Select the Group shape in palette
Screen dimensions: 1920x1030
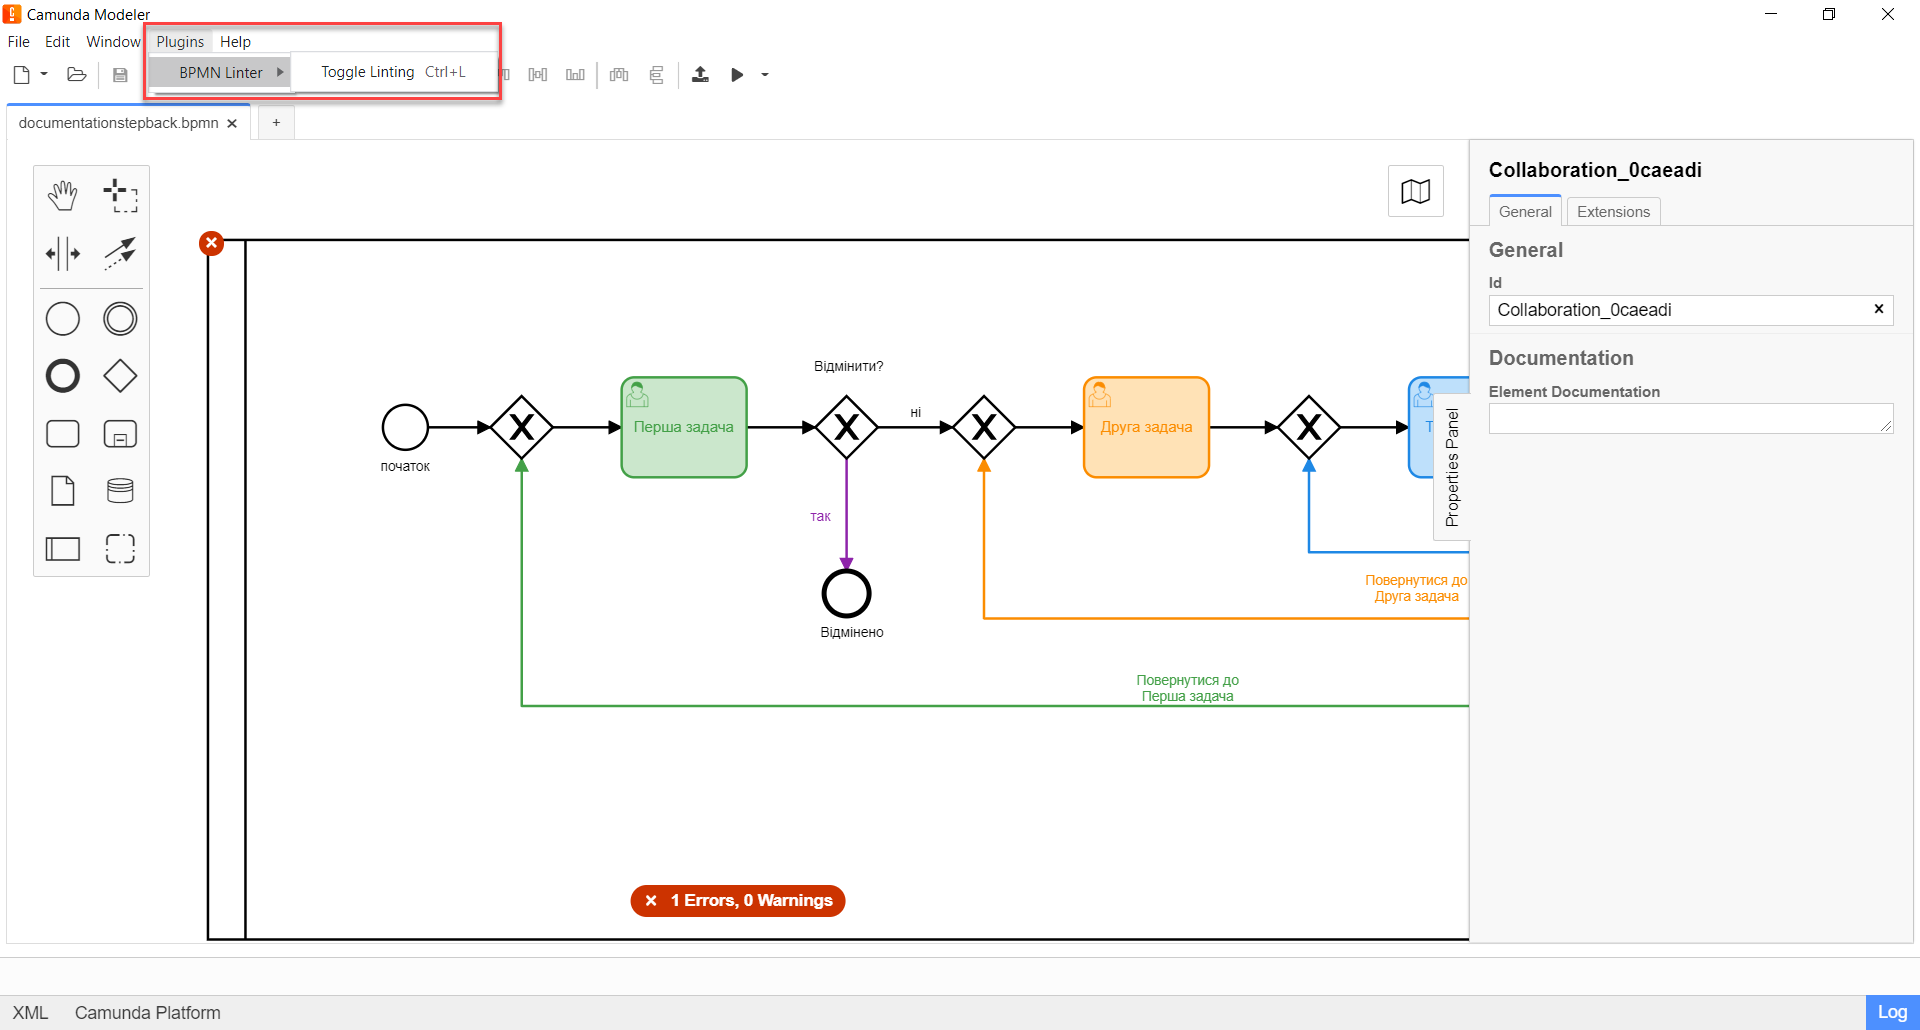coord(120,548)
